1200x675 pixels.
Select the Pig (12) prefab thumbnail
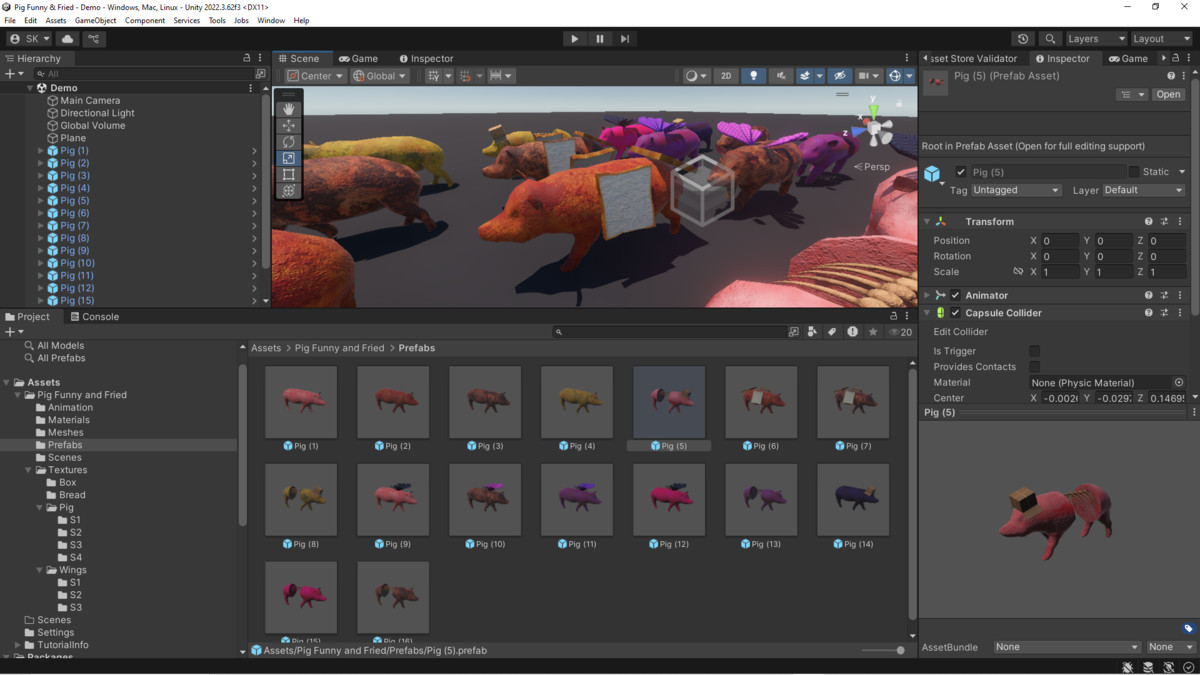coord(669,500)
